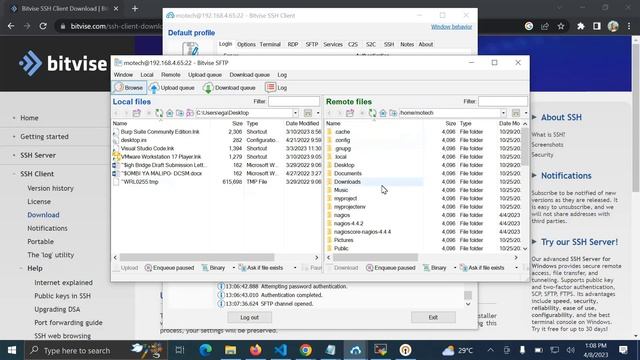Click the local path field C:\Users
The width and height of the screenshot is (640, 360).
coord(244,113)
